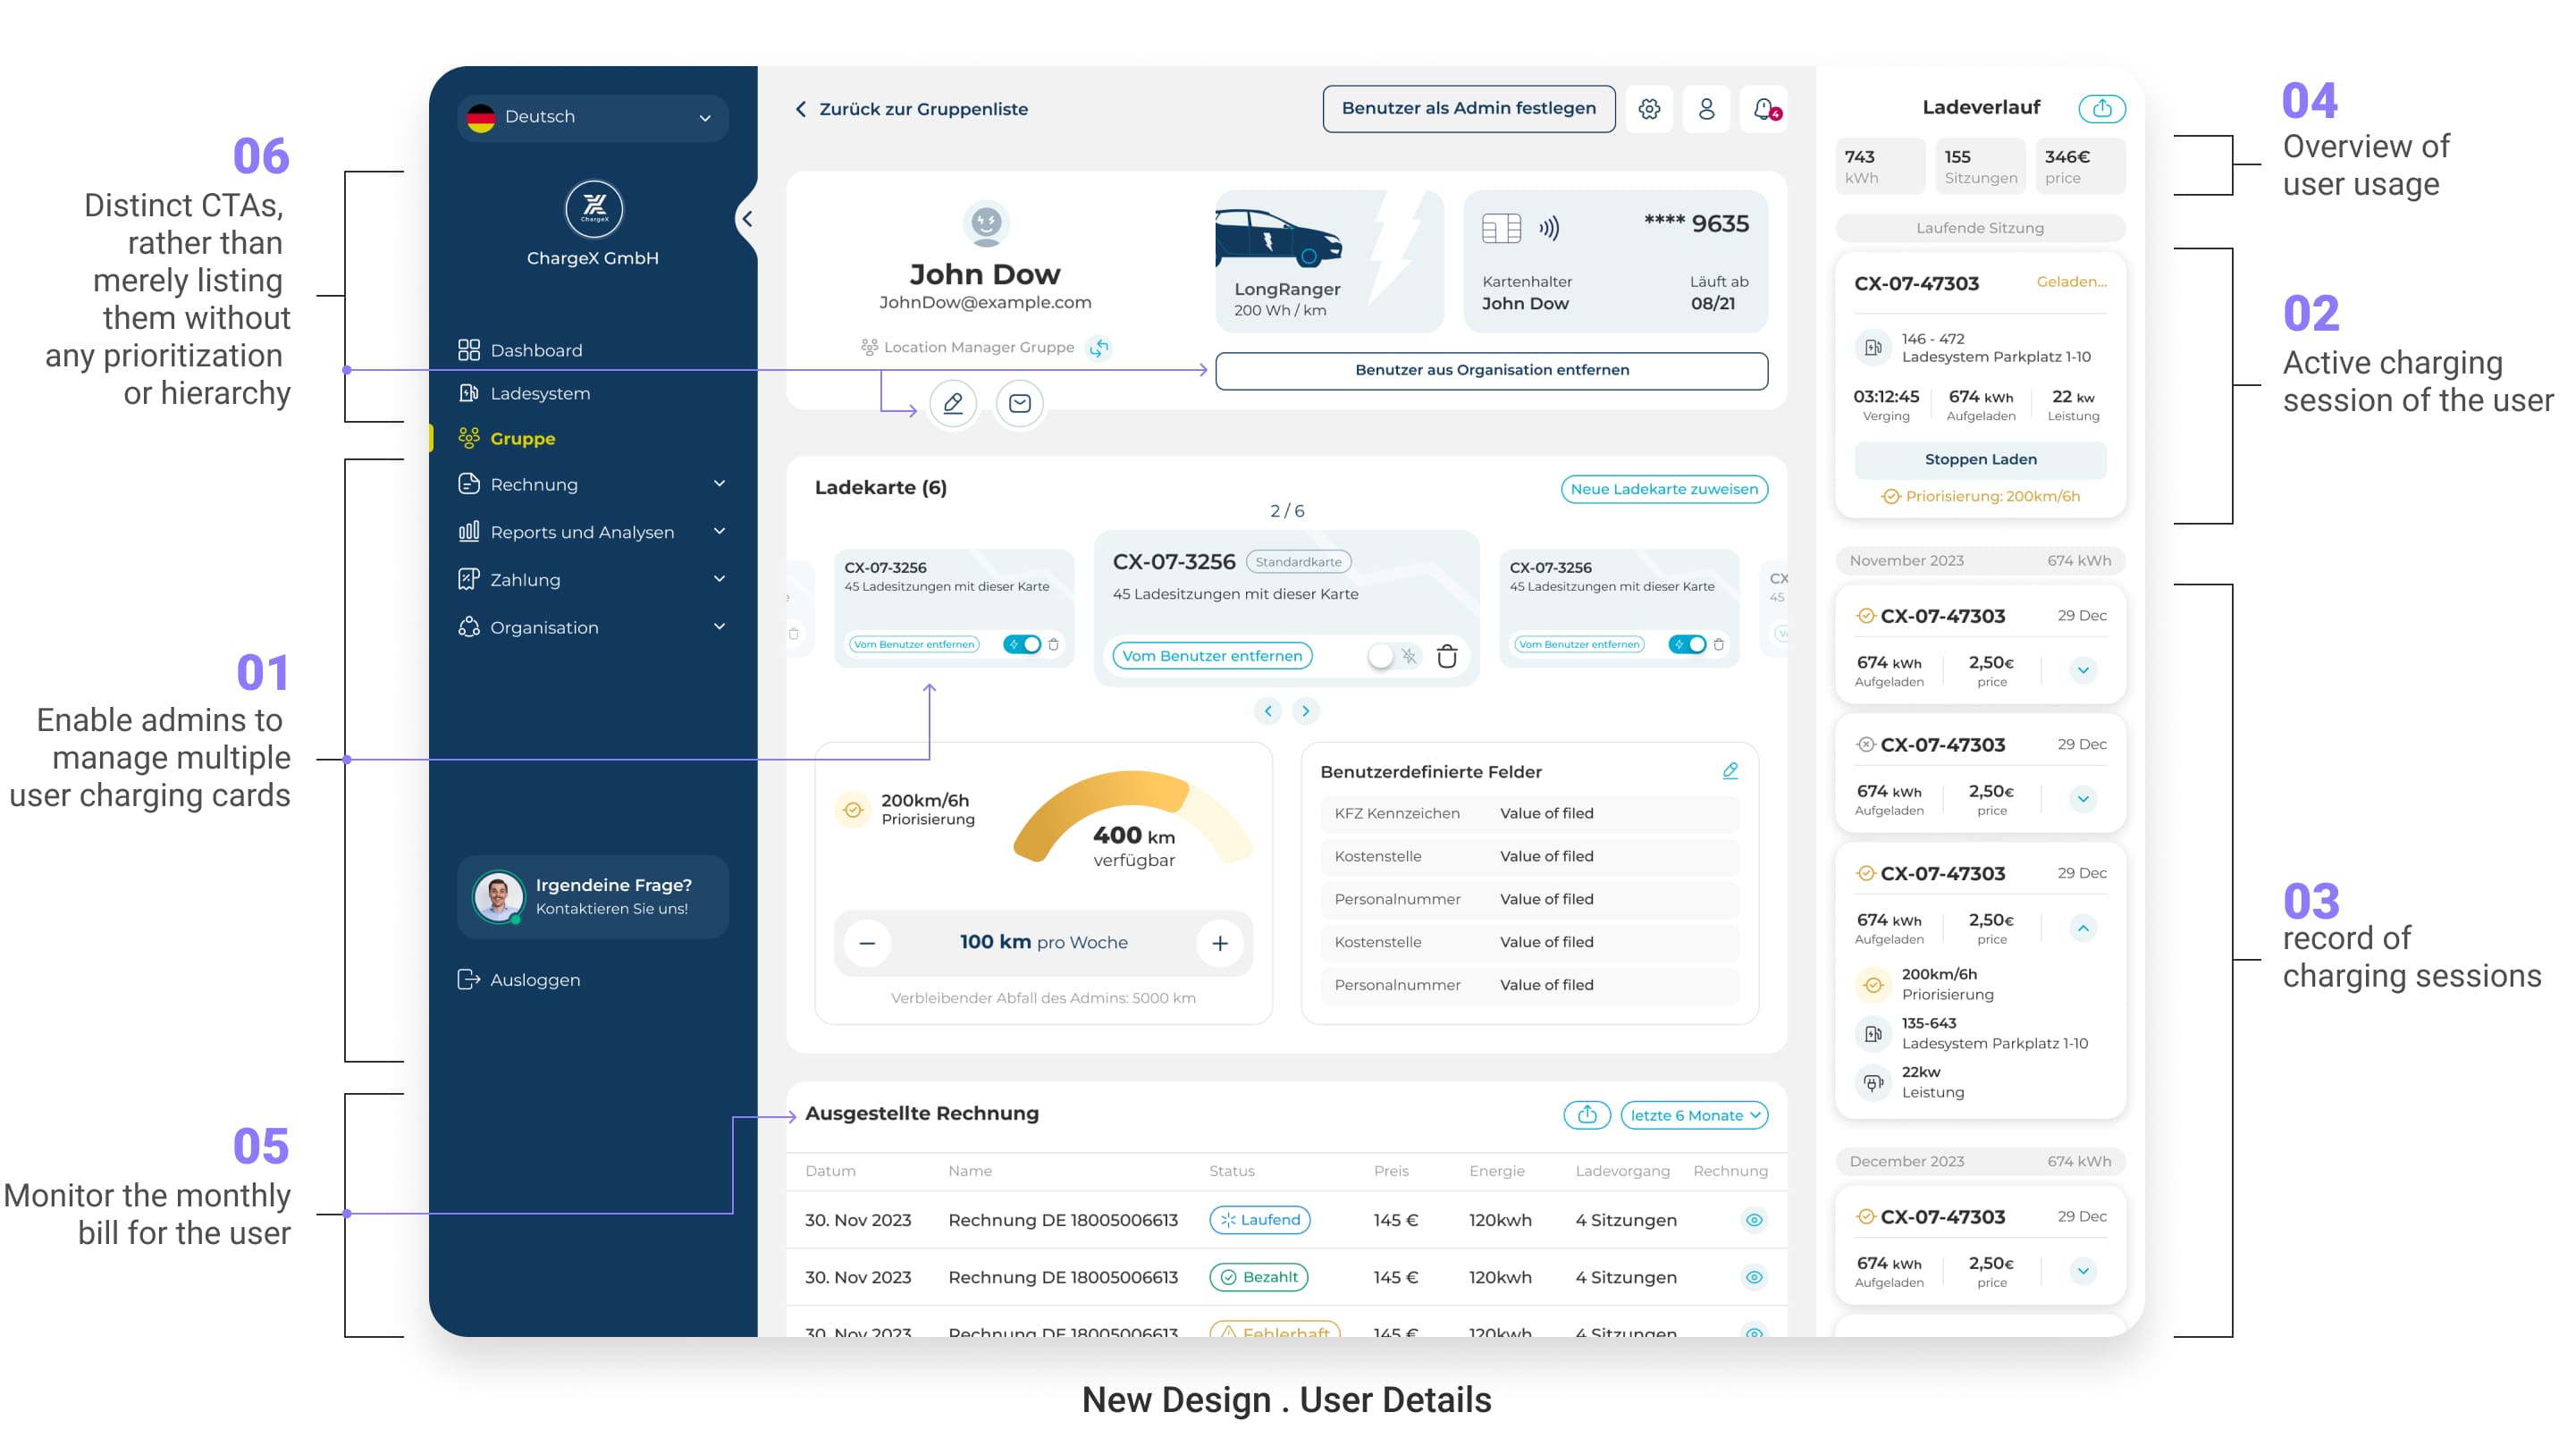This screenshot has width=2576, height=1446.
Task: Select Ladesystem in the sidebar
Action: pos(540,393)
